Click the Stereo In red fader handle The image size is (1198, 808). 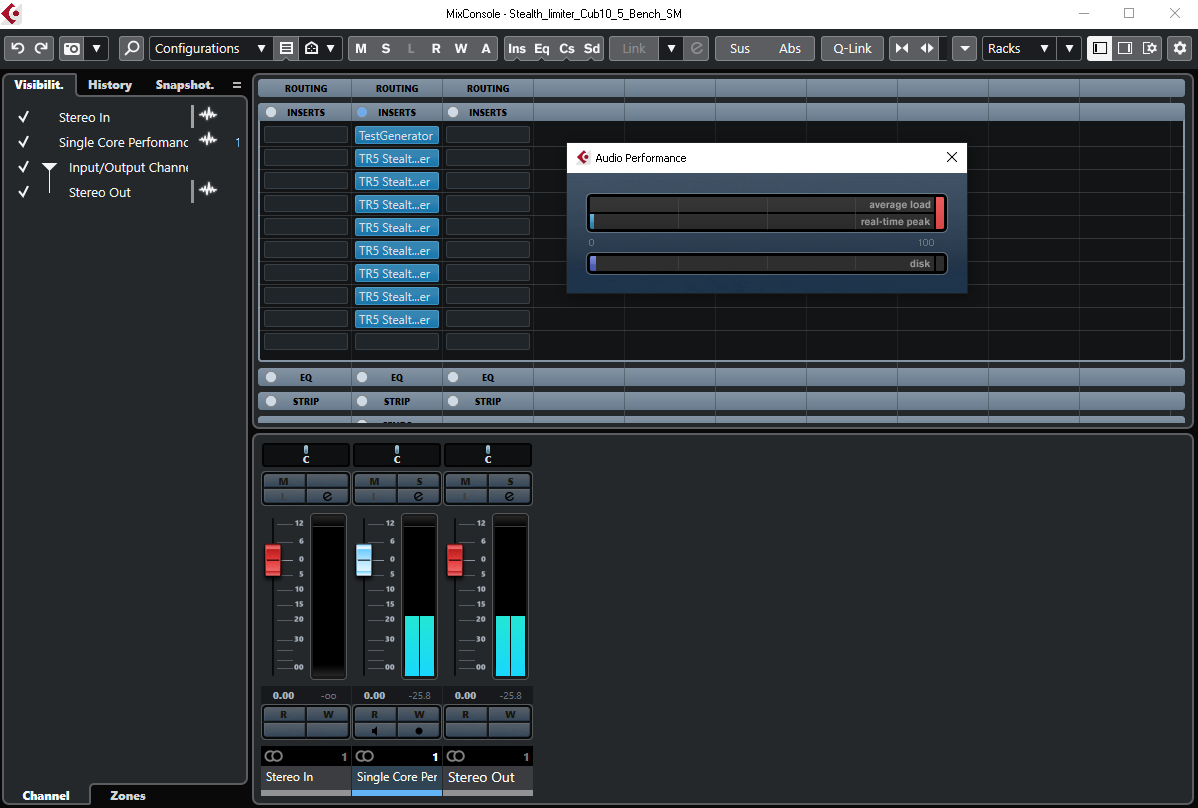273,560
